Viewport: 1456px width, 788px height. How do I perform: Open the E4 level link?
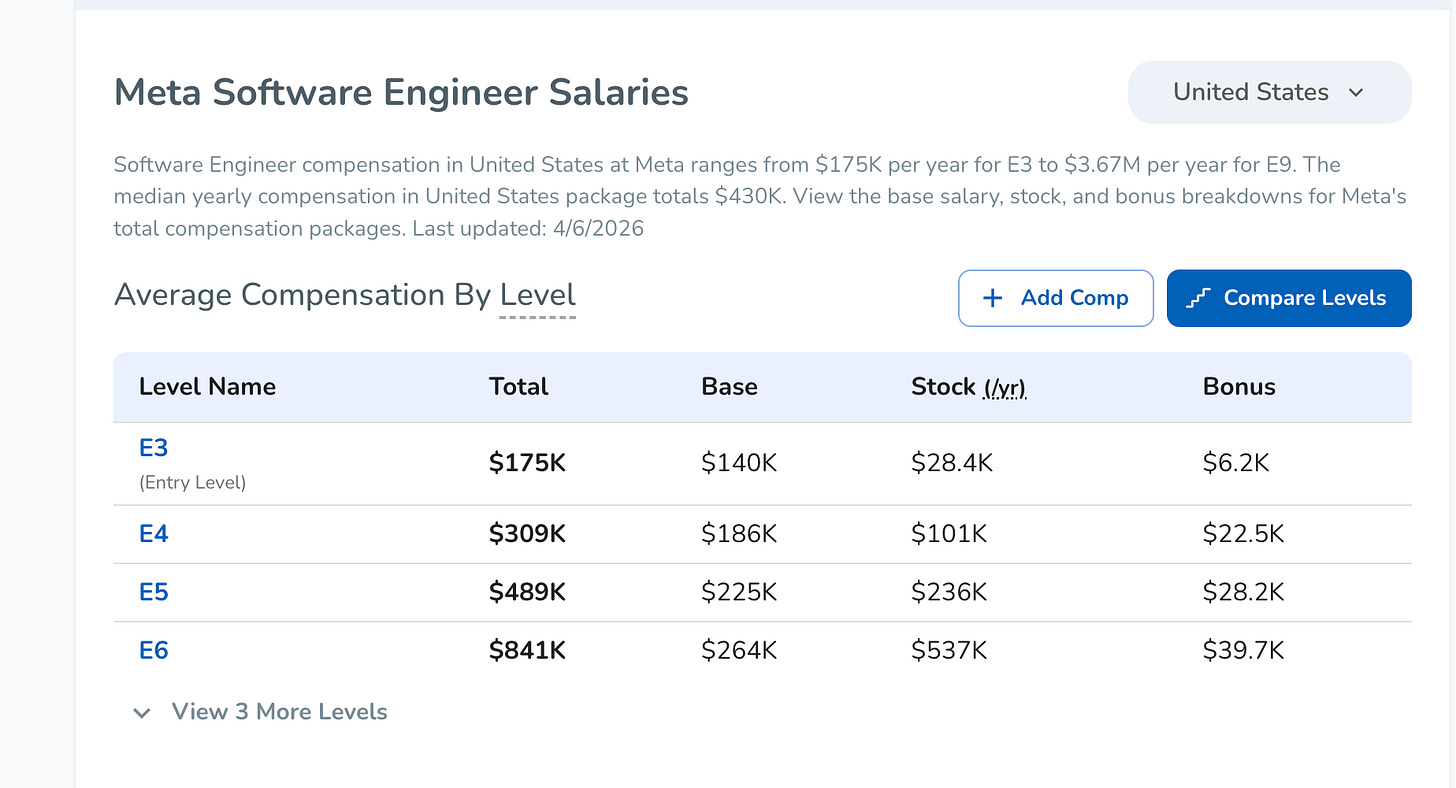coord(153,534)
